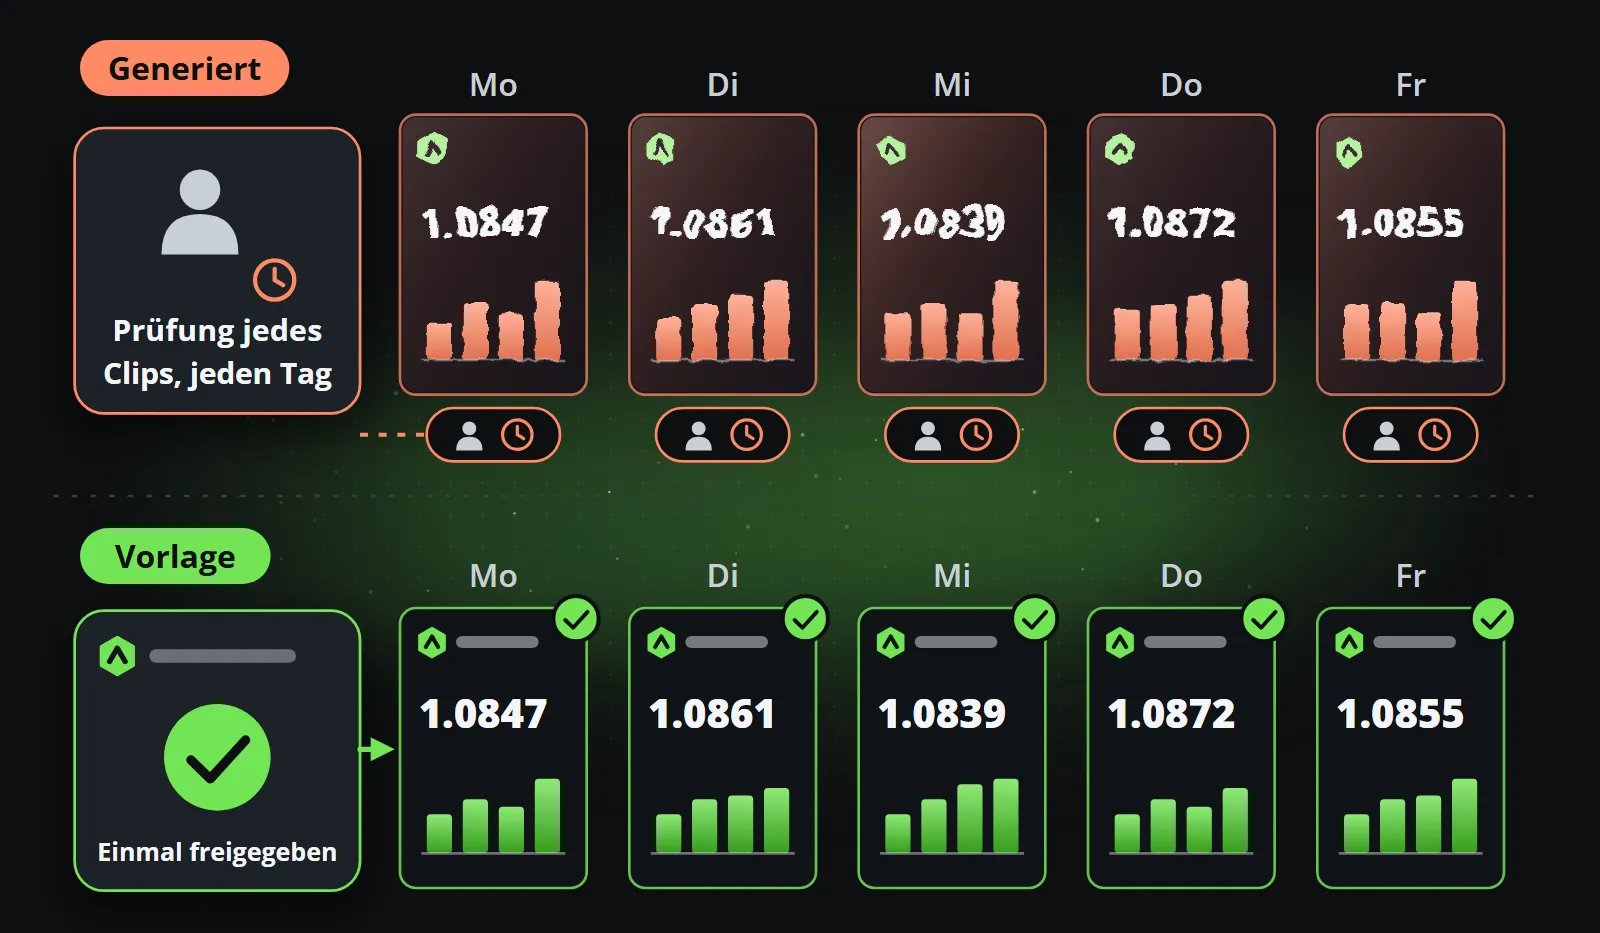Click the green bar chart on Vorlage Do card
This screenshot has width=1600, height=933.
(x=1181, y=820)
